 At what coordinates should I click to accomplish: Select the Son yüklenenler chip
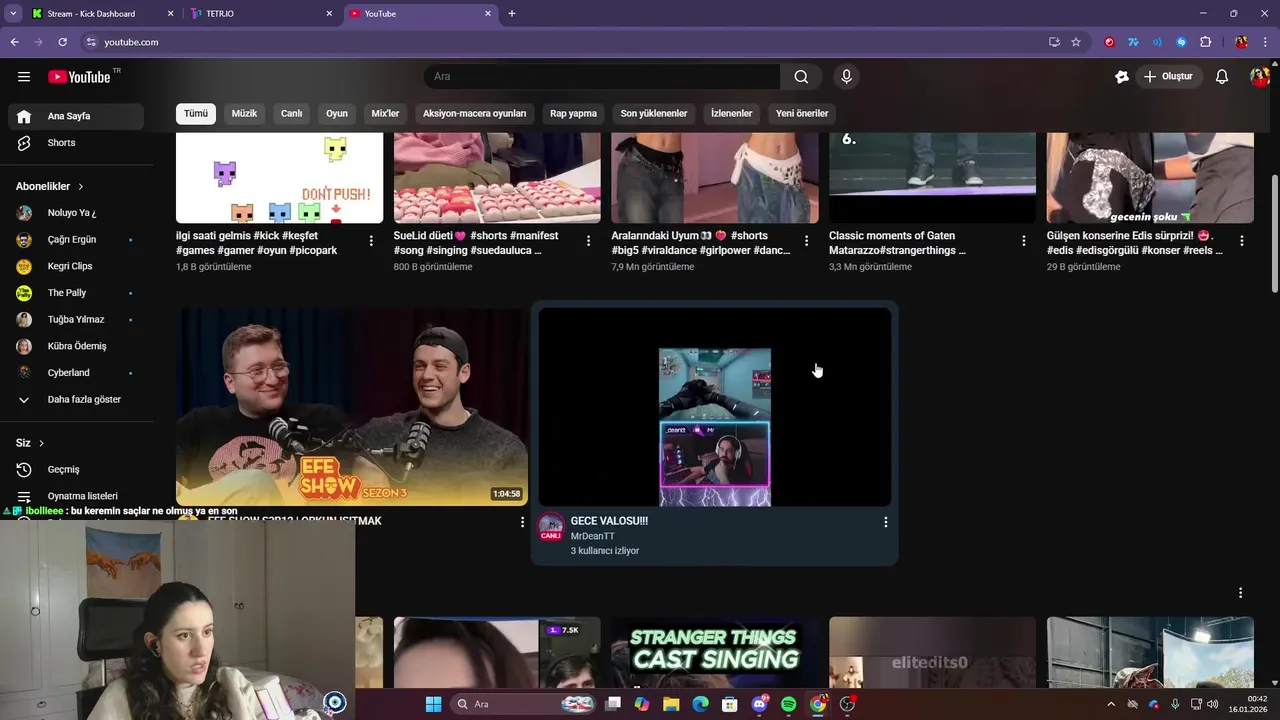pos(654,113)
